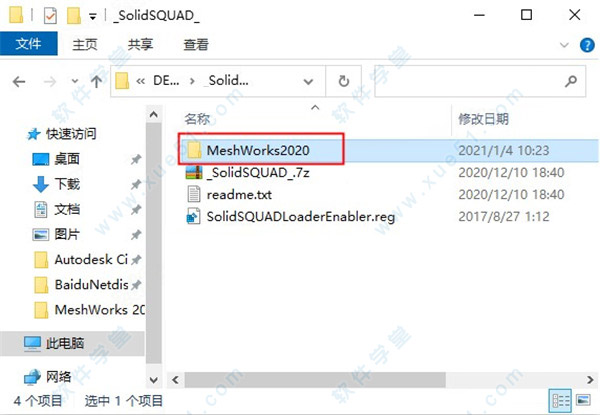The width and height of the screenshot is (600, 415).
Task: Open the Quick Access toolbar customize dropdown
Action: (93, 16)
